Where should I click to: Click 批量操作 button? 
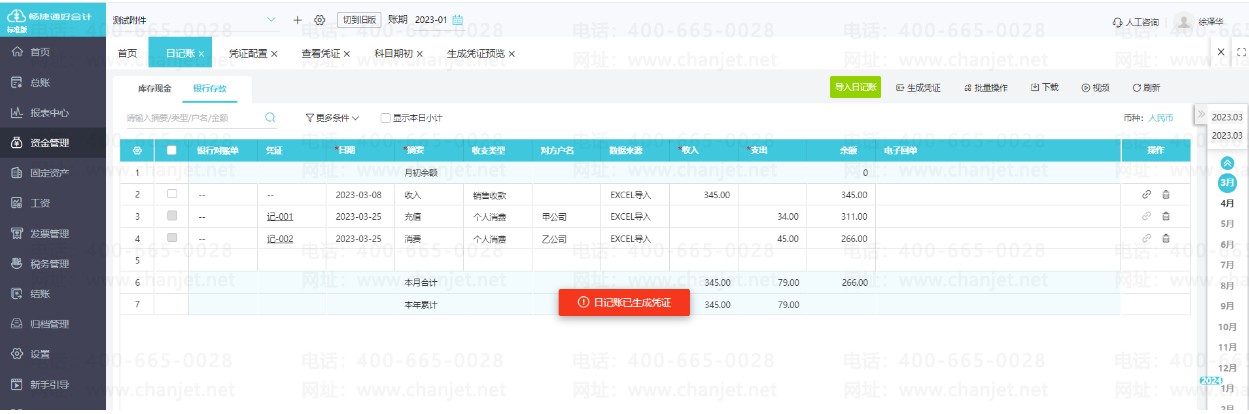985,88
